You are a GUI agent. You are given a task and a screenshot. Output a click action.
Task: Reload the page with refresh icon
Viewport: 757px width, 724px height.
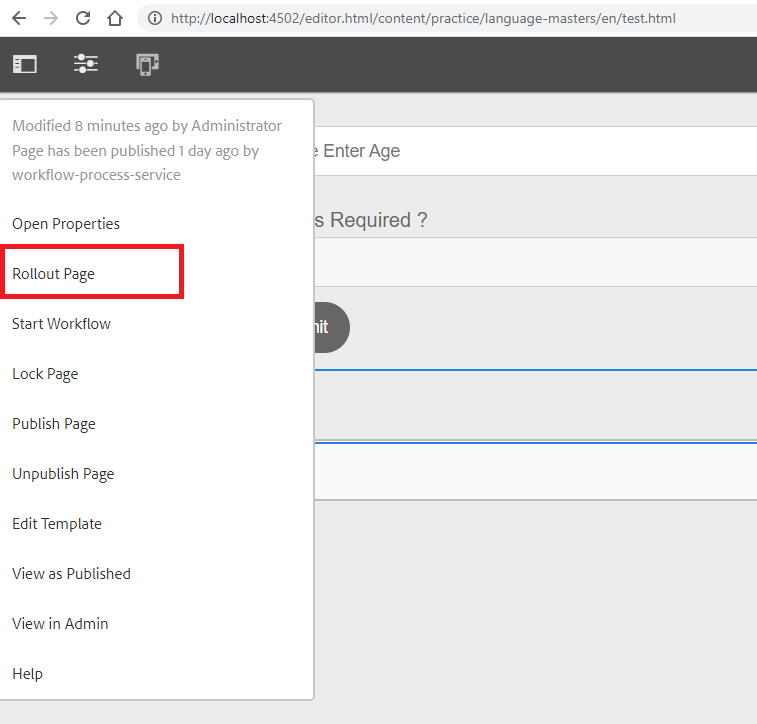pos(83,18)
